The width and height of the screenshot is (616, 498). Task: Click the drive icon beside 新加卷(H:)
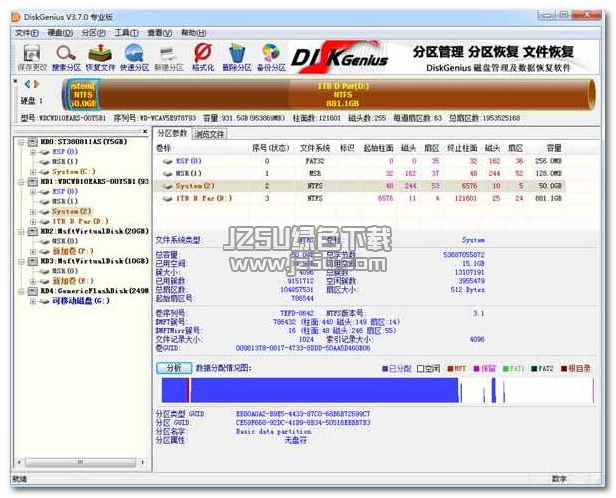[44, 281]
